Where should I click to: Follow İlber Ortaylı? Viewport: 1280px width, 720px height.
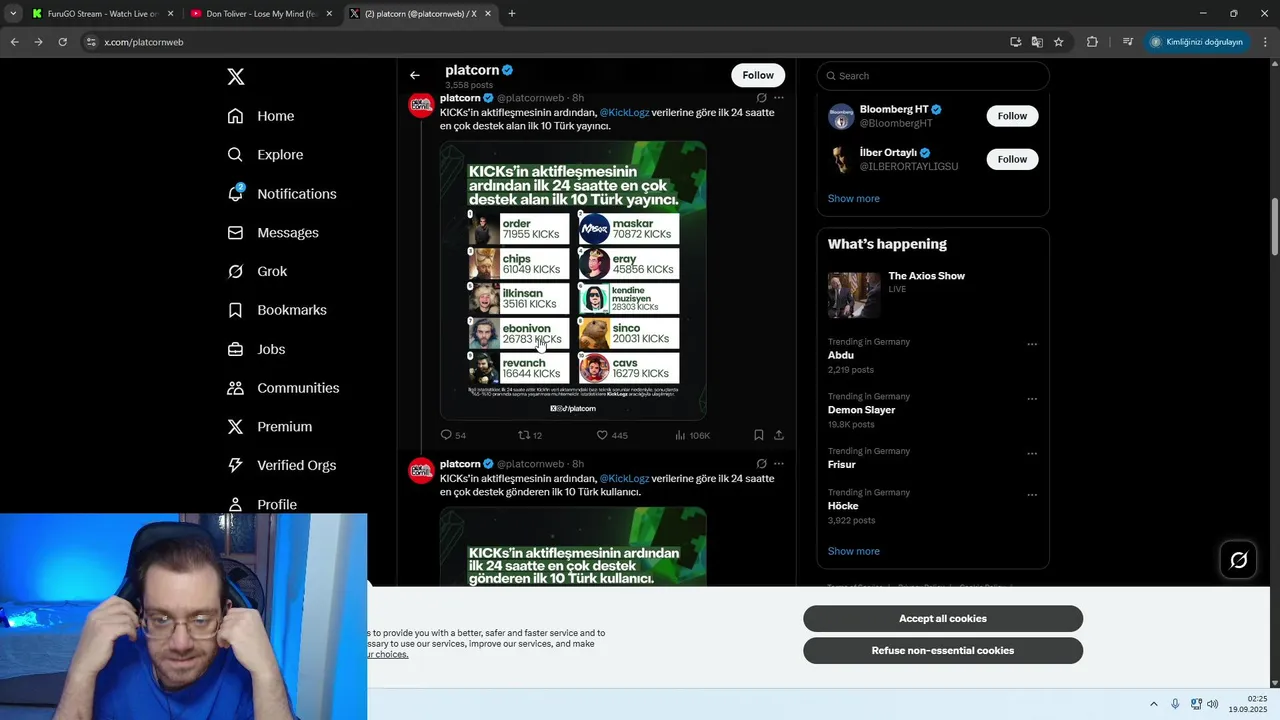pyautogui.click(x=1012, y=159)
